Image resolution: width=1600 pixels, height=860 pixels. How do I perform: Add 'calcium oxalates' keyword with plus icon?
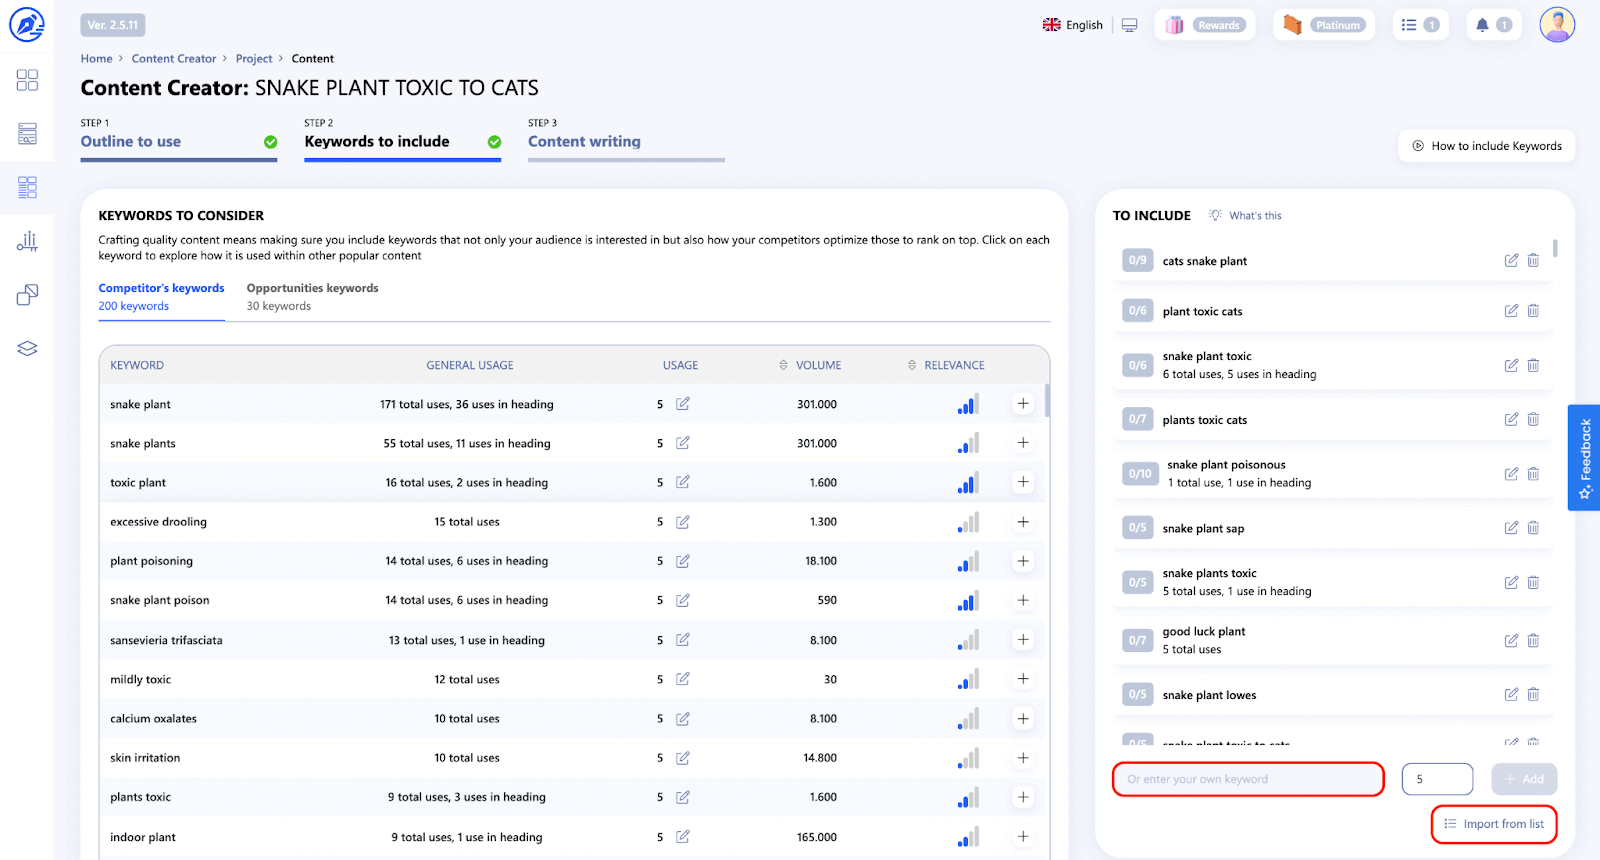(x=1023, y=719)
